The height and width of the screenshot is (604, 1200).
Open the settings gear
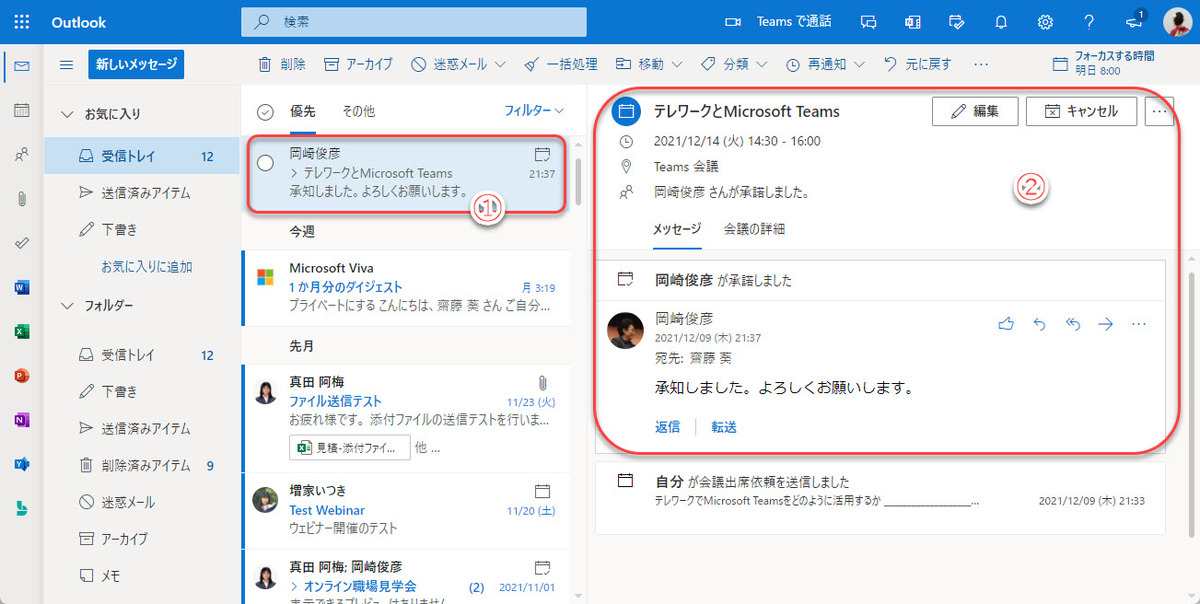(x=1045, y=22)
